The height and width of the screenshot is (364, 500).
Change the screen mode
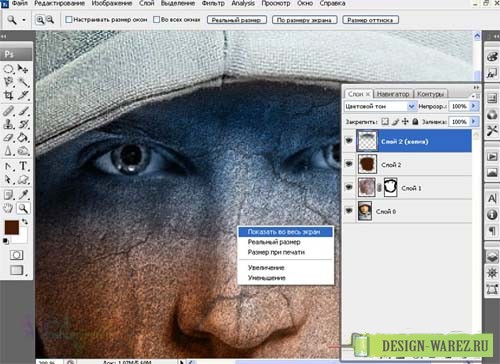[x=17, y=270]
